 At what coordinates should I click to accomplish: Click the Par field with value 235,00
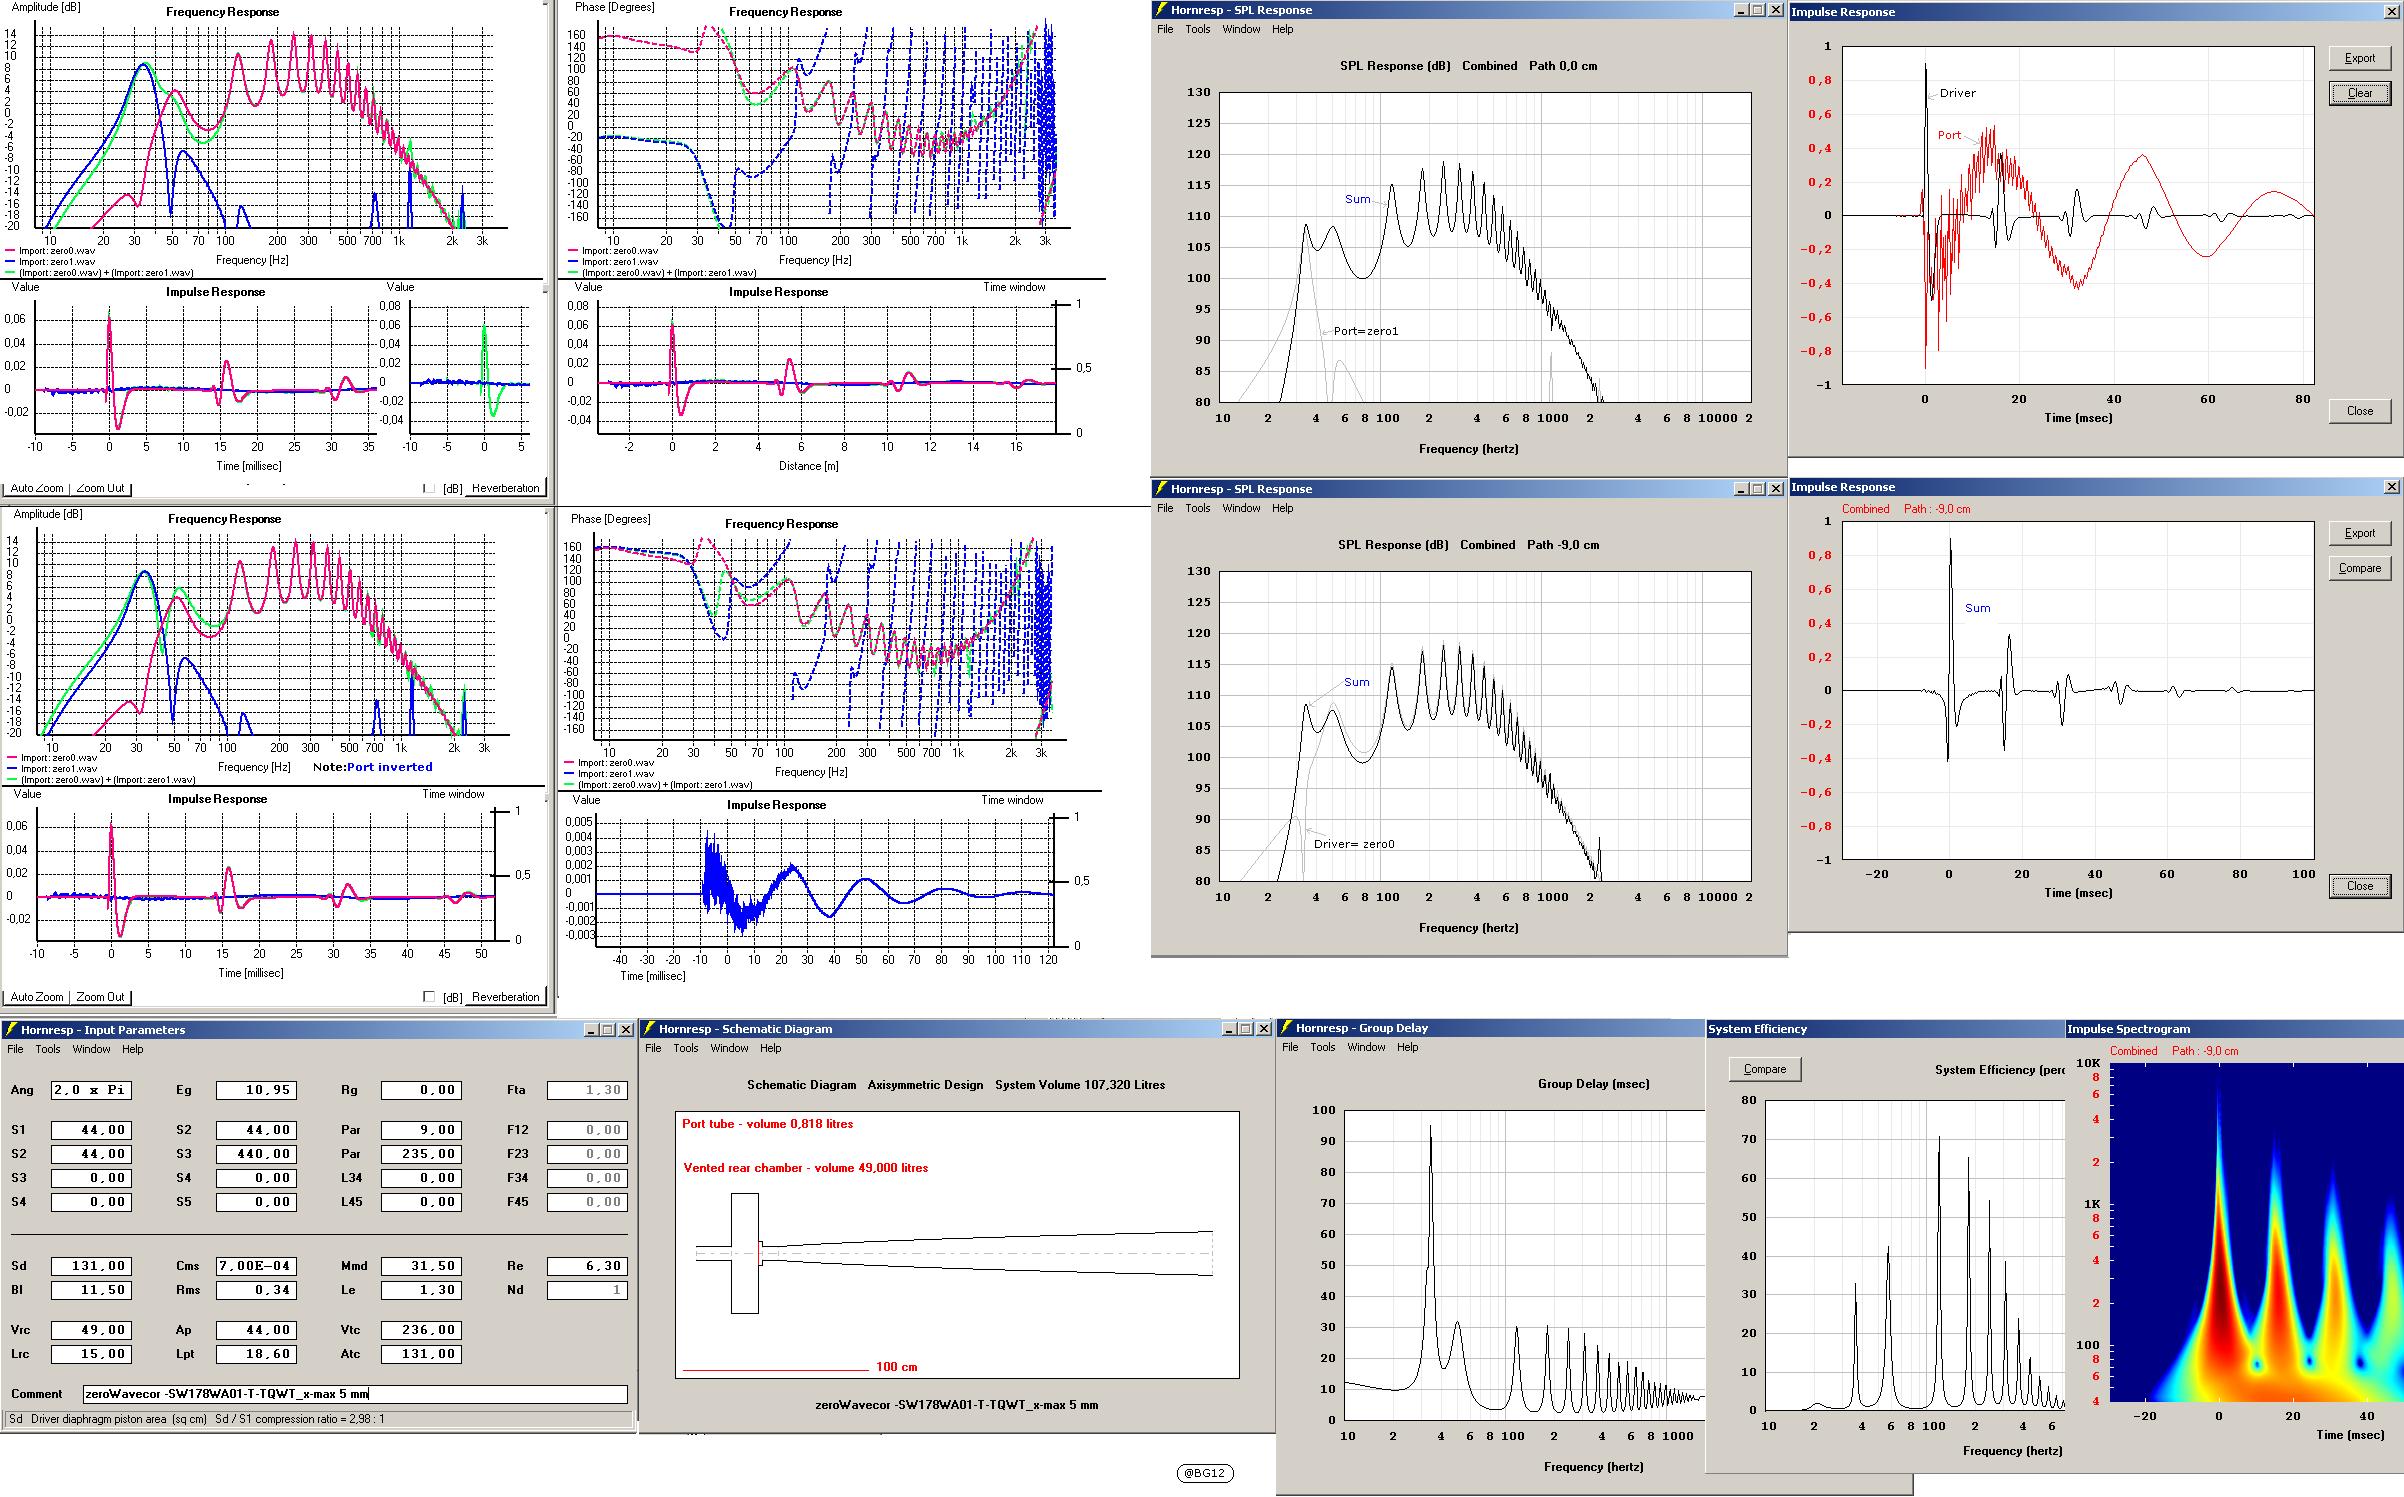(421, 1154)
